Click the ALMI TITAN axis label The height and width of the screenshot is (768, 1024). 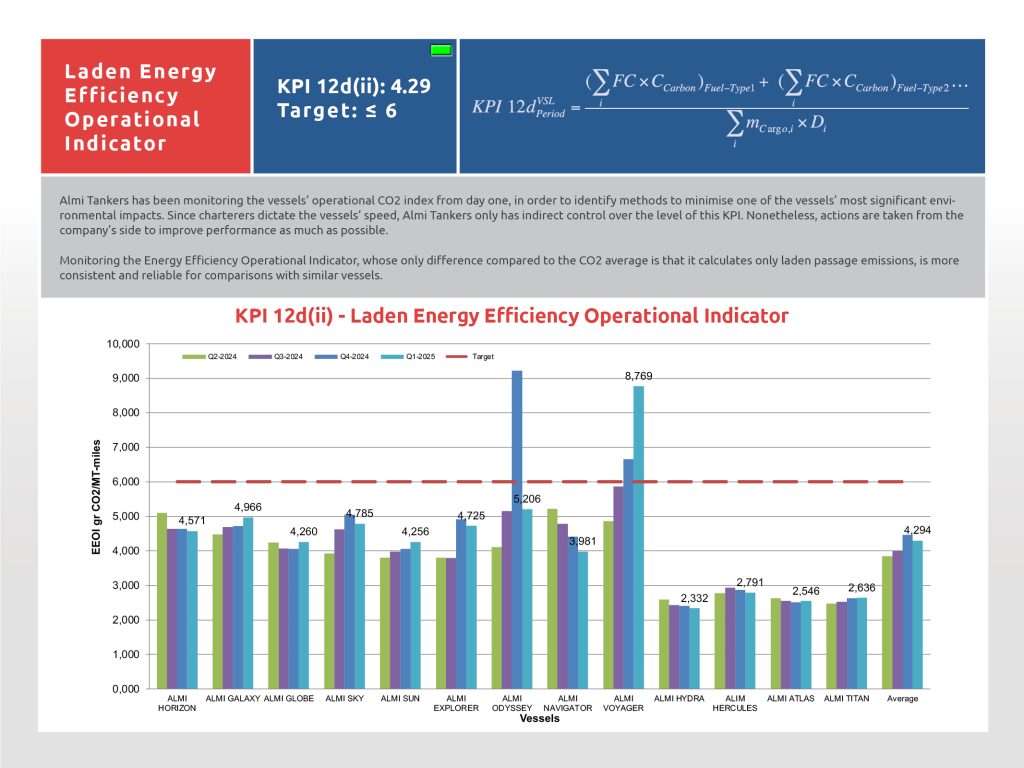tap(846, 699)
